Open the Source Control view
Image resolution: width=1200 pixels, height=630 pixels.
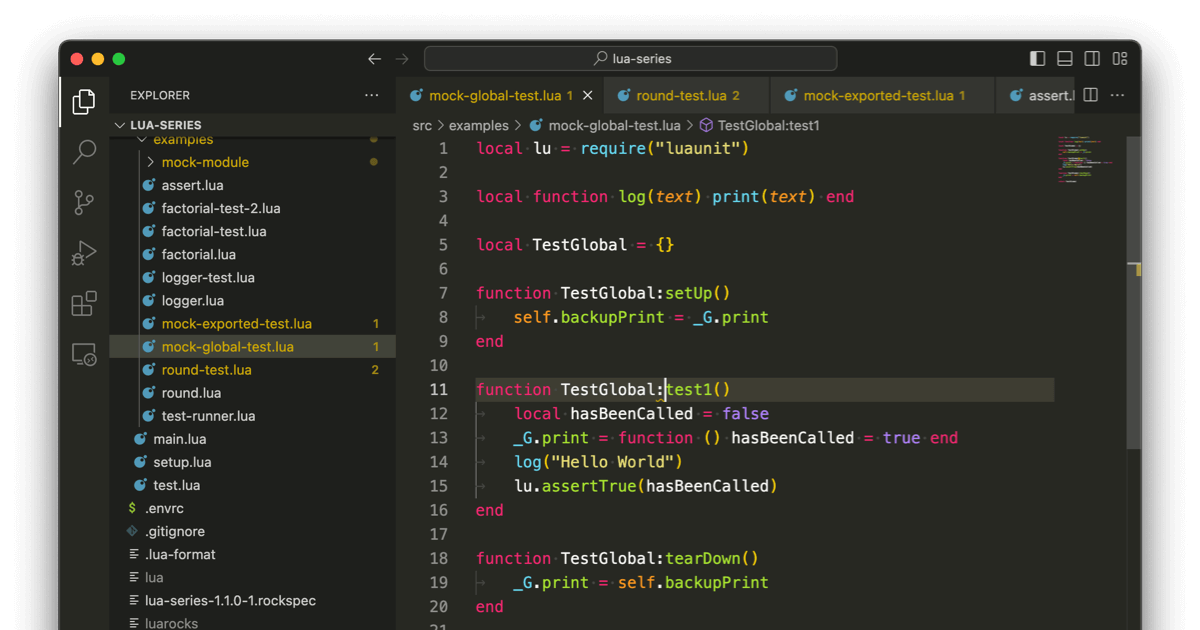pos(84,203)
